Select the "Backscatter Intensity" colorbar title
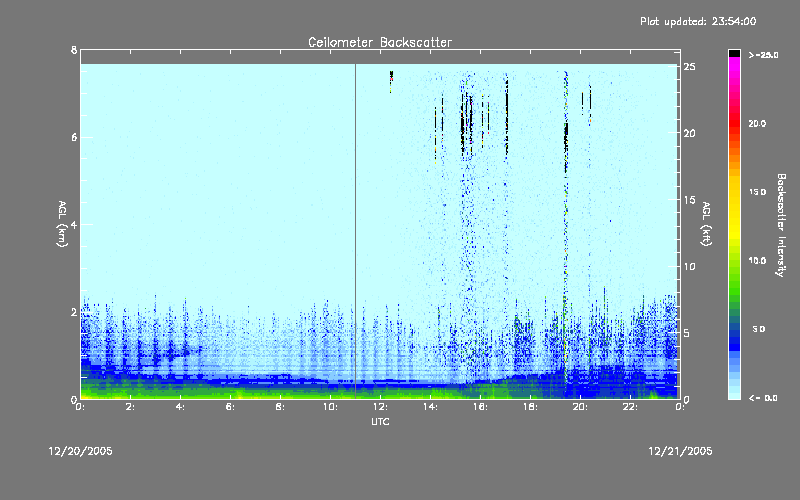 (x=781, y=225)
